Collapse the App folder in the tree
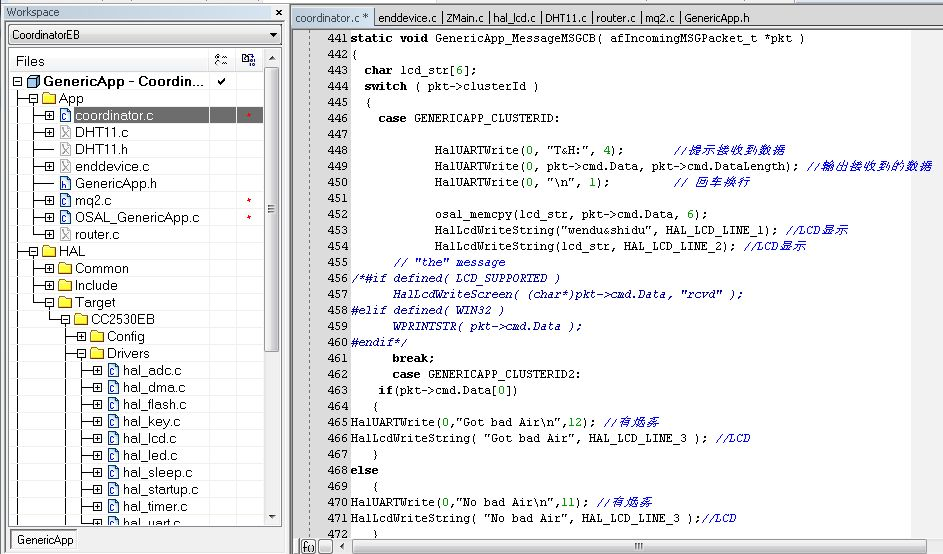The width and height of the screenshot is (943, 554). [x=17, y=99]
